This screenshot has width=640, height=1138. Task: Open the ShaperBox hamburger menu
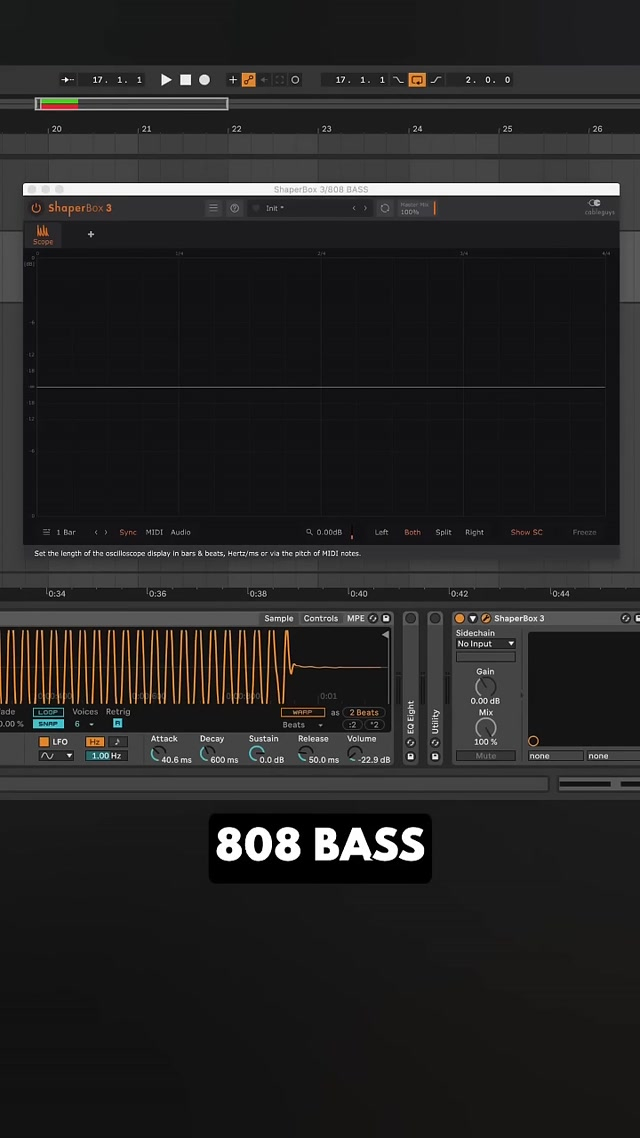[213, 208]
